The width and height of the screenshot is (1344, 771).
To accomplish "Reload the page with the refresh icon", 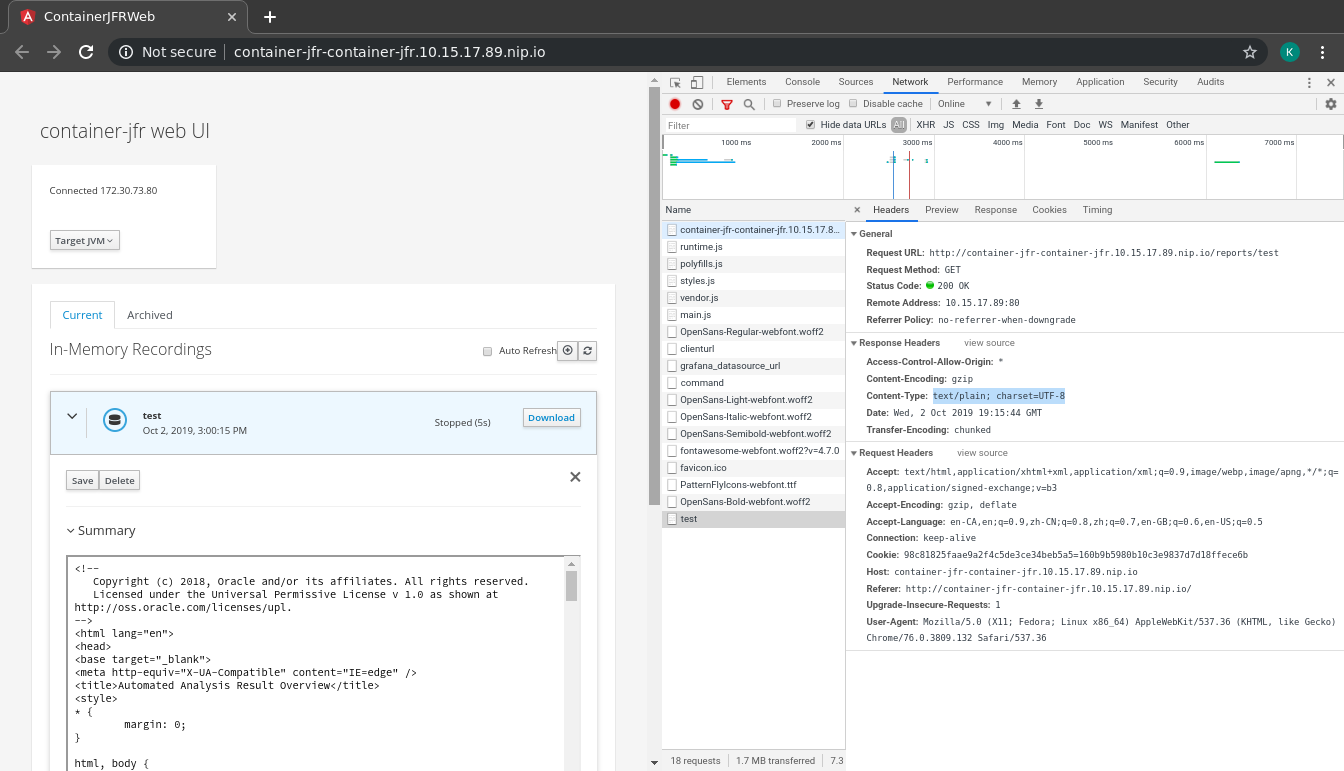I will tap(86, 52).
